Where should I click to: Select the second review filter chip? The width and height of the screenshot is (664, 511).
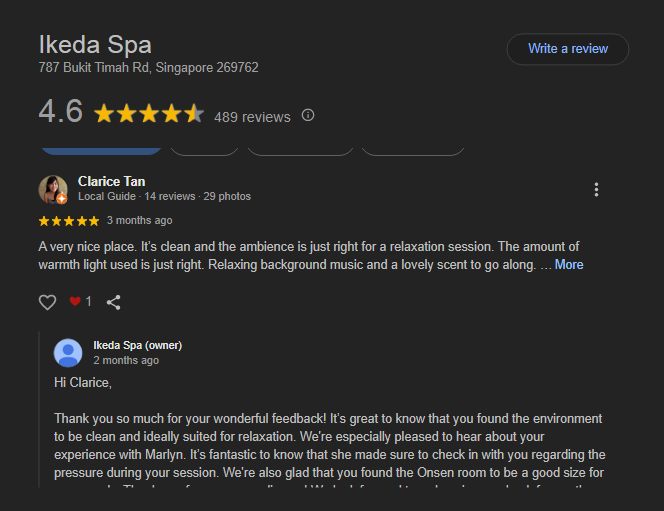pos(204,149)
